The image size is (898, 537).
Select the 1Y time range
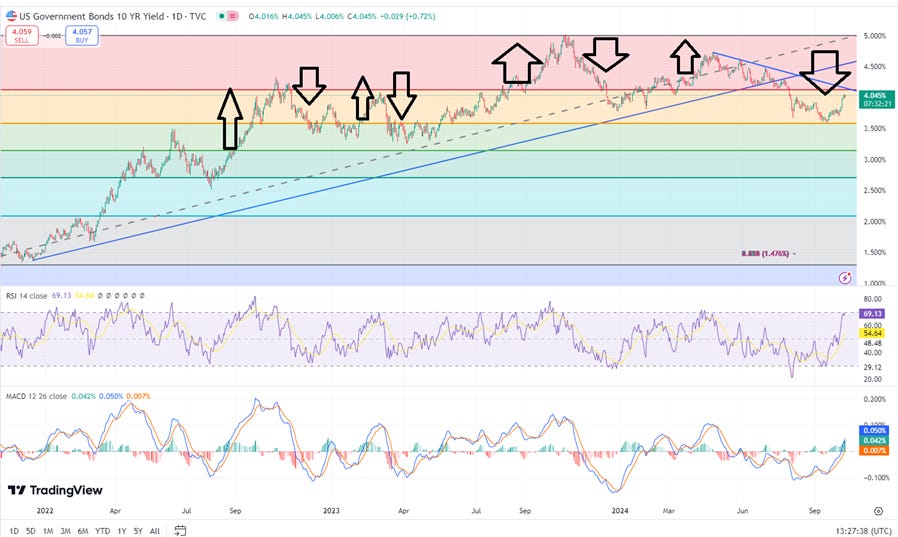click(121, 531)
